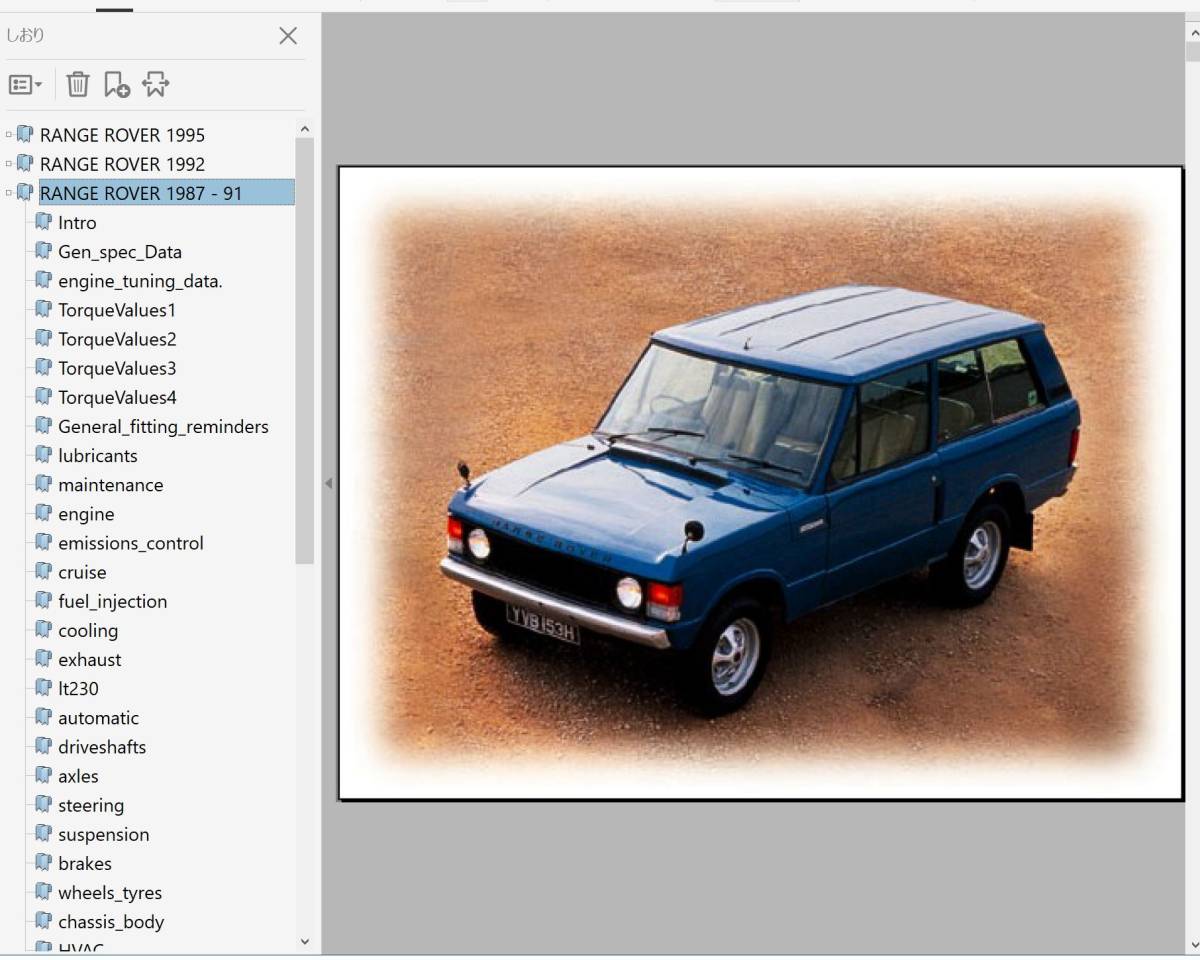Open the exhaust bookmark
This screenshot has width=1200, height=960.
point(90,660)
